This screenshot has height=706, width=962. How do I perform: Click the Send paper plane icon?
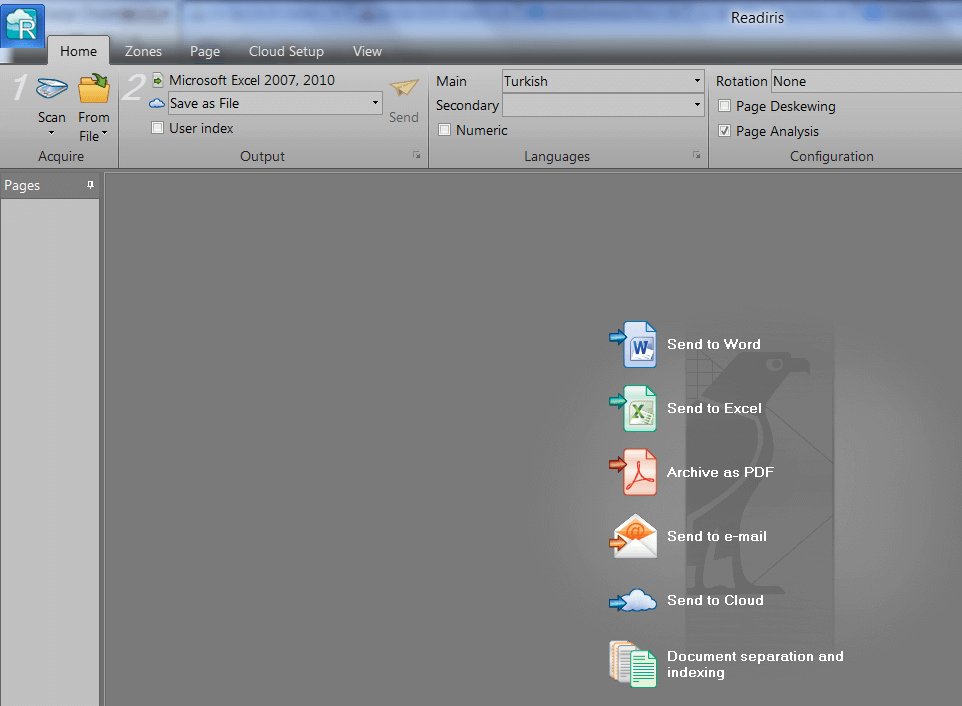coord(404,88)
